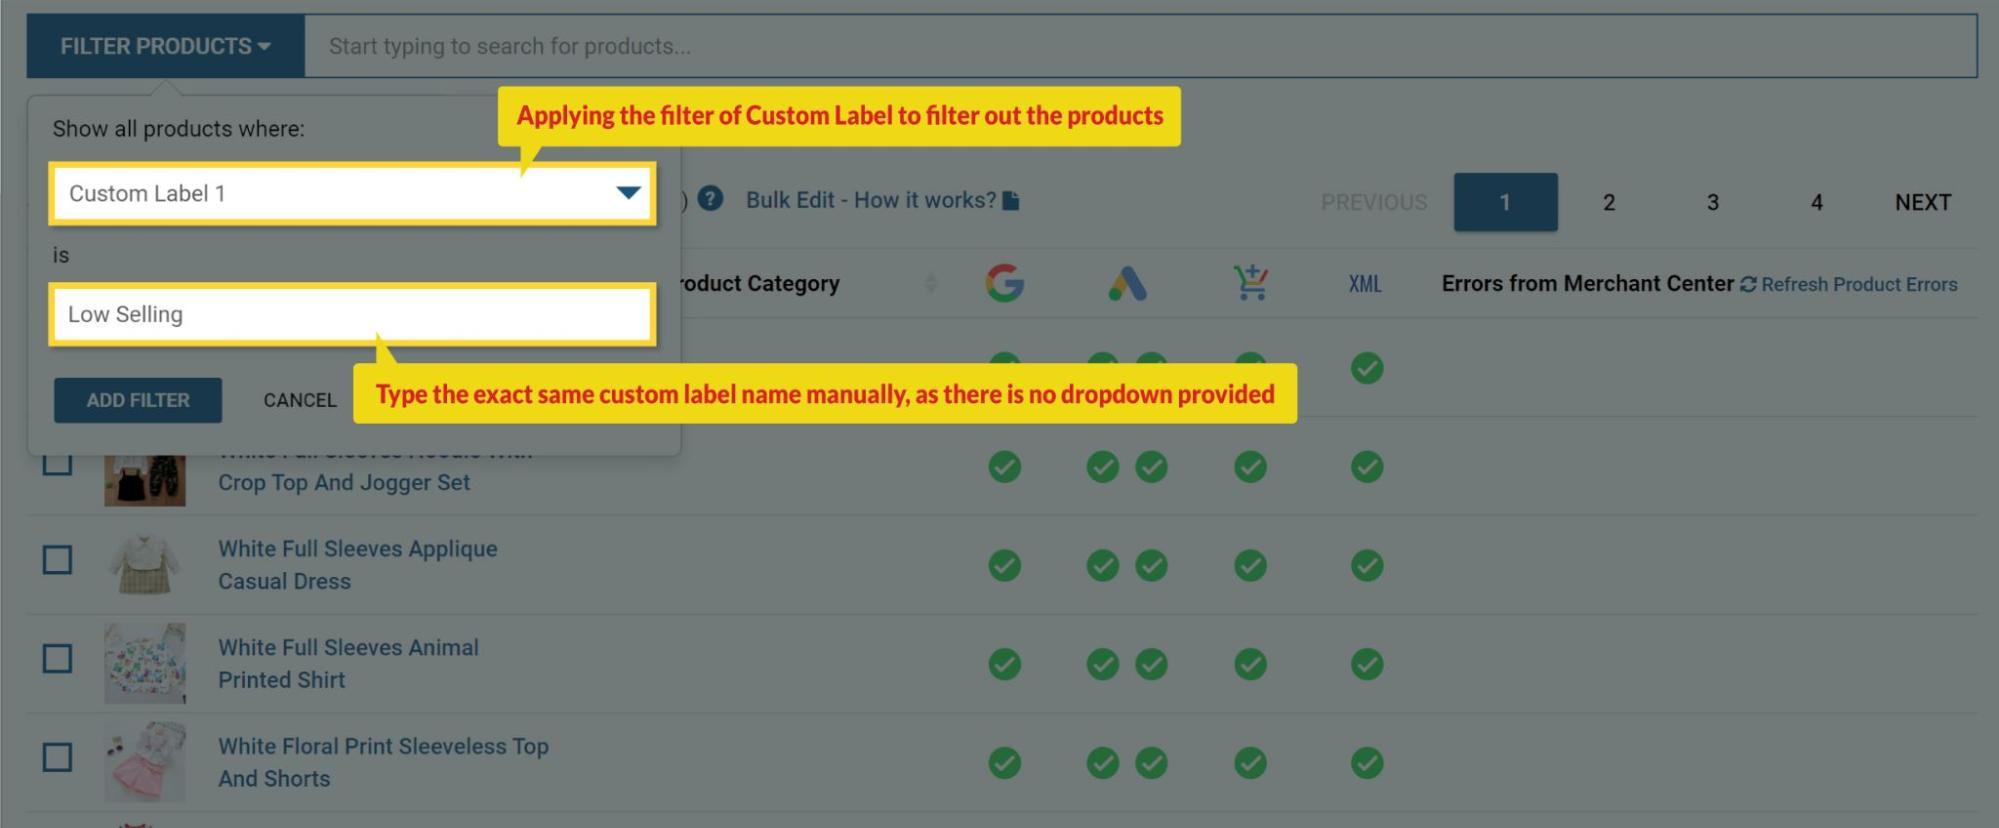The height and width of the screenshot is (828, 1999).
Task: Open the Filter Products dropdown
Action: [165, 46]
